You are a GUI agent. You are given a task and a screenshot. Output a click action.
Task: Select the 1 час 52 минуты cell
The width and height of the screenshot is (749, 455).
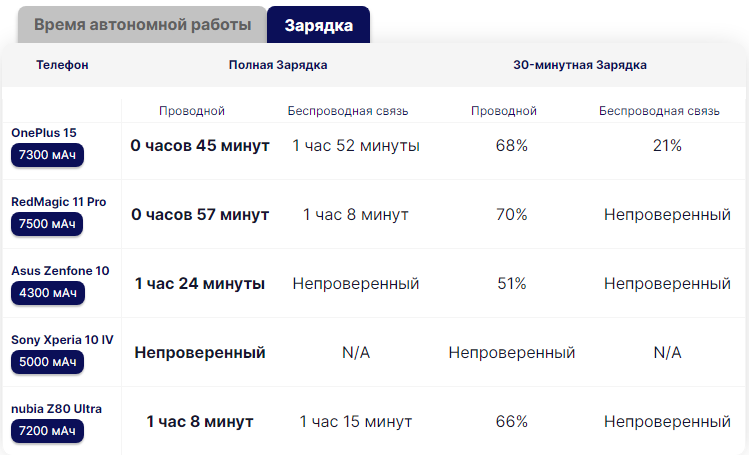356,145
